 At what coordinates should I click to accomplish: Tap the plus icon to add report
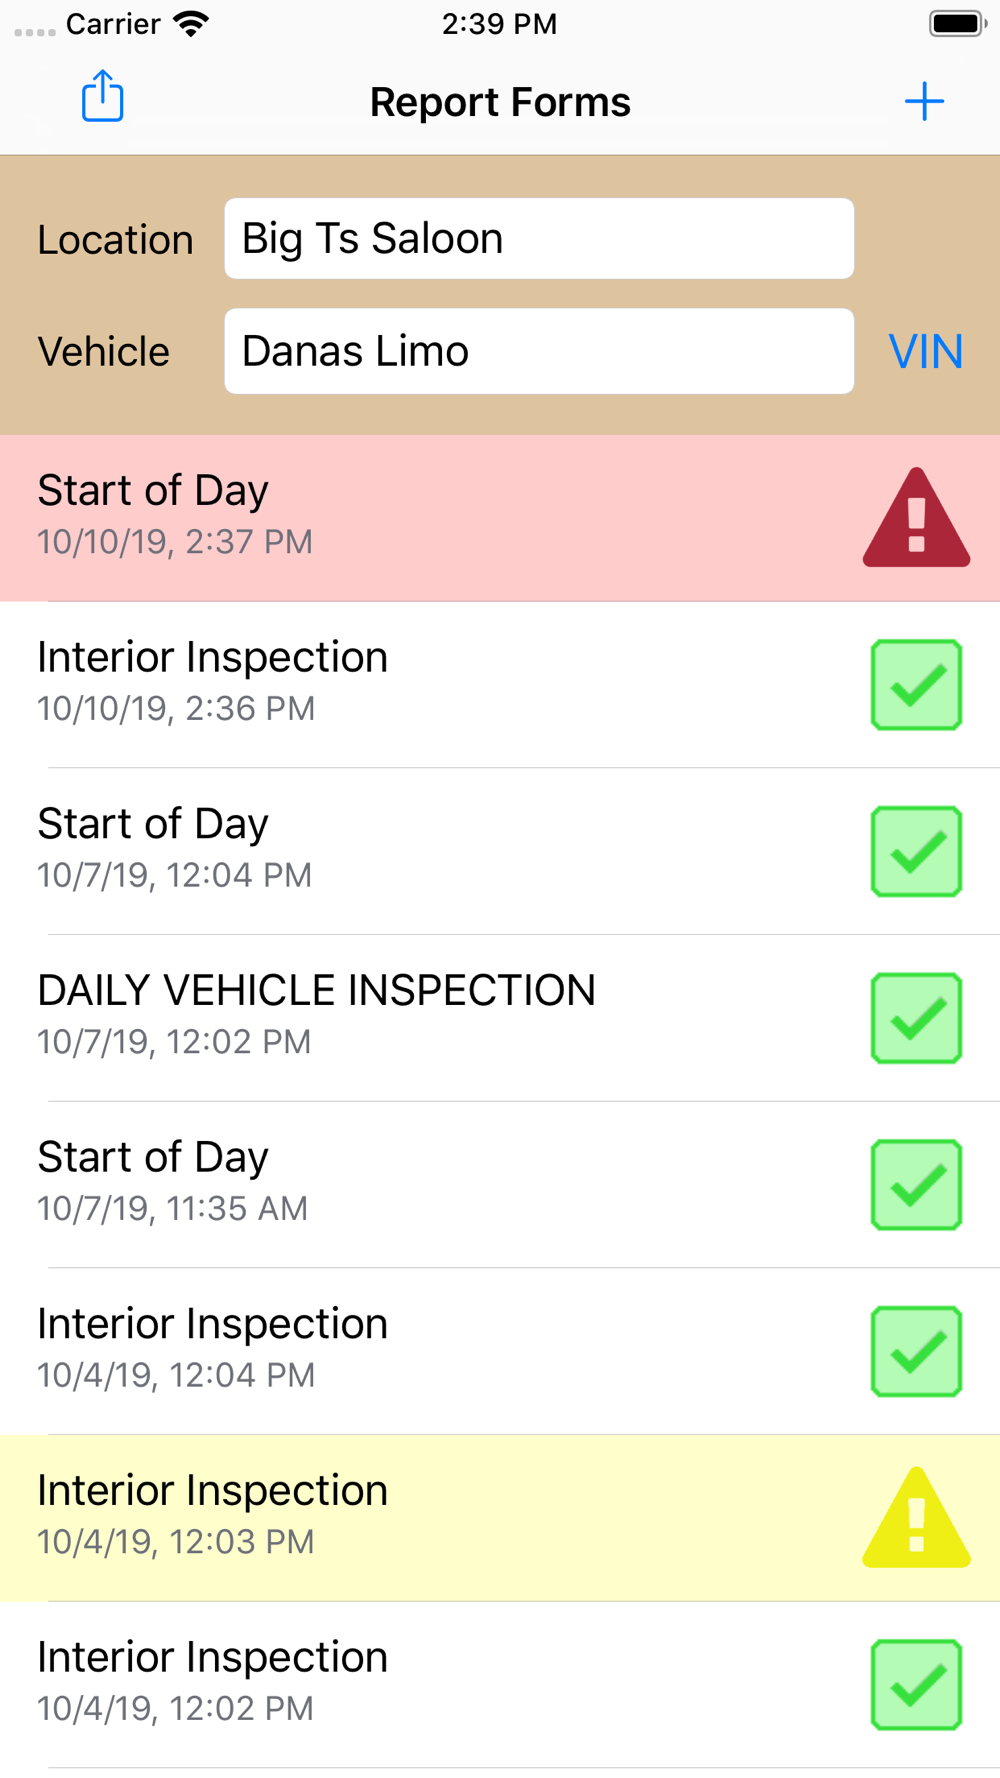pos(924,101)
